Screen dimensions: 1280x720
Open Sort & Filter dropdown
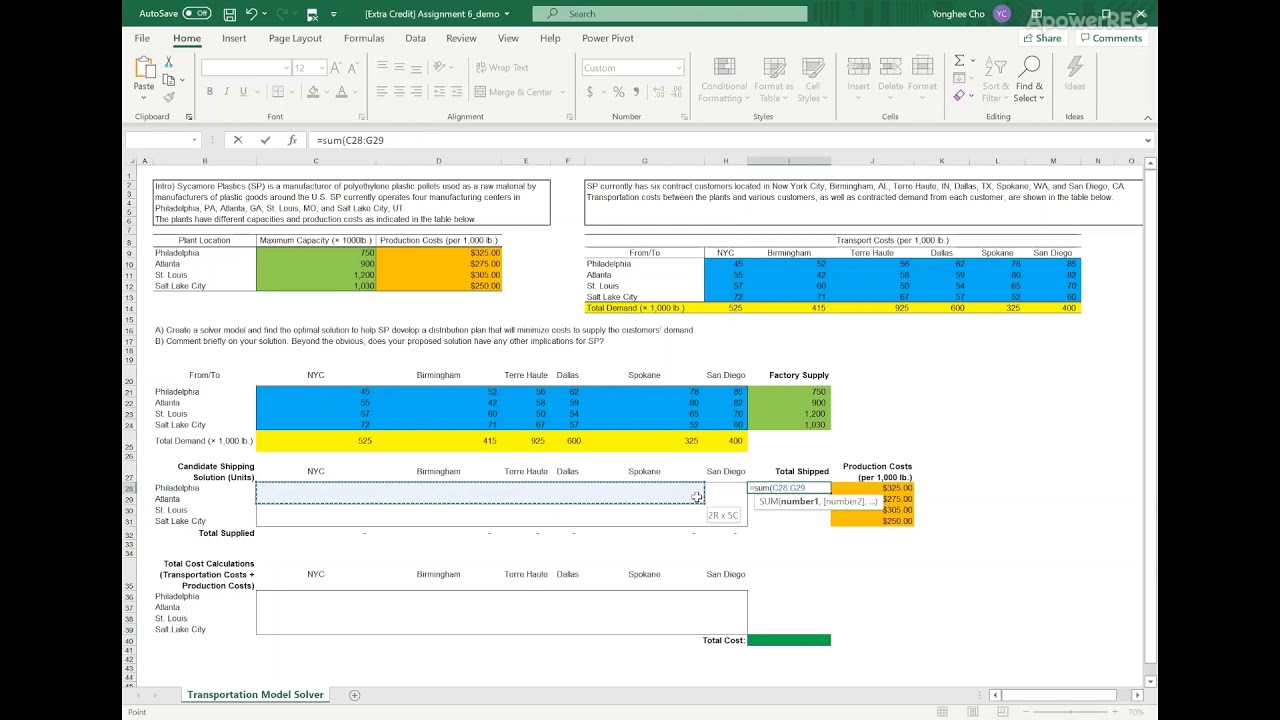point(996,80)
